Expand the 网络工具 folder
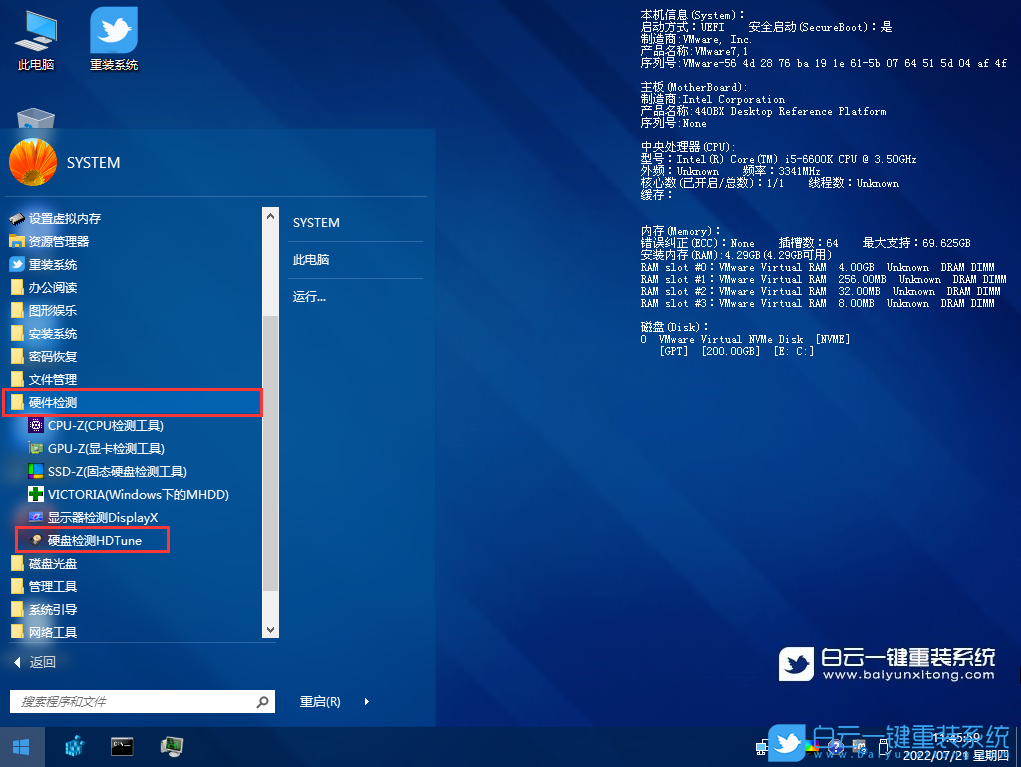 tap(52, 633)
